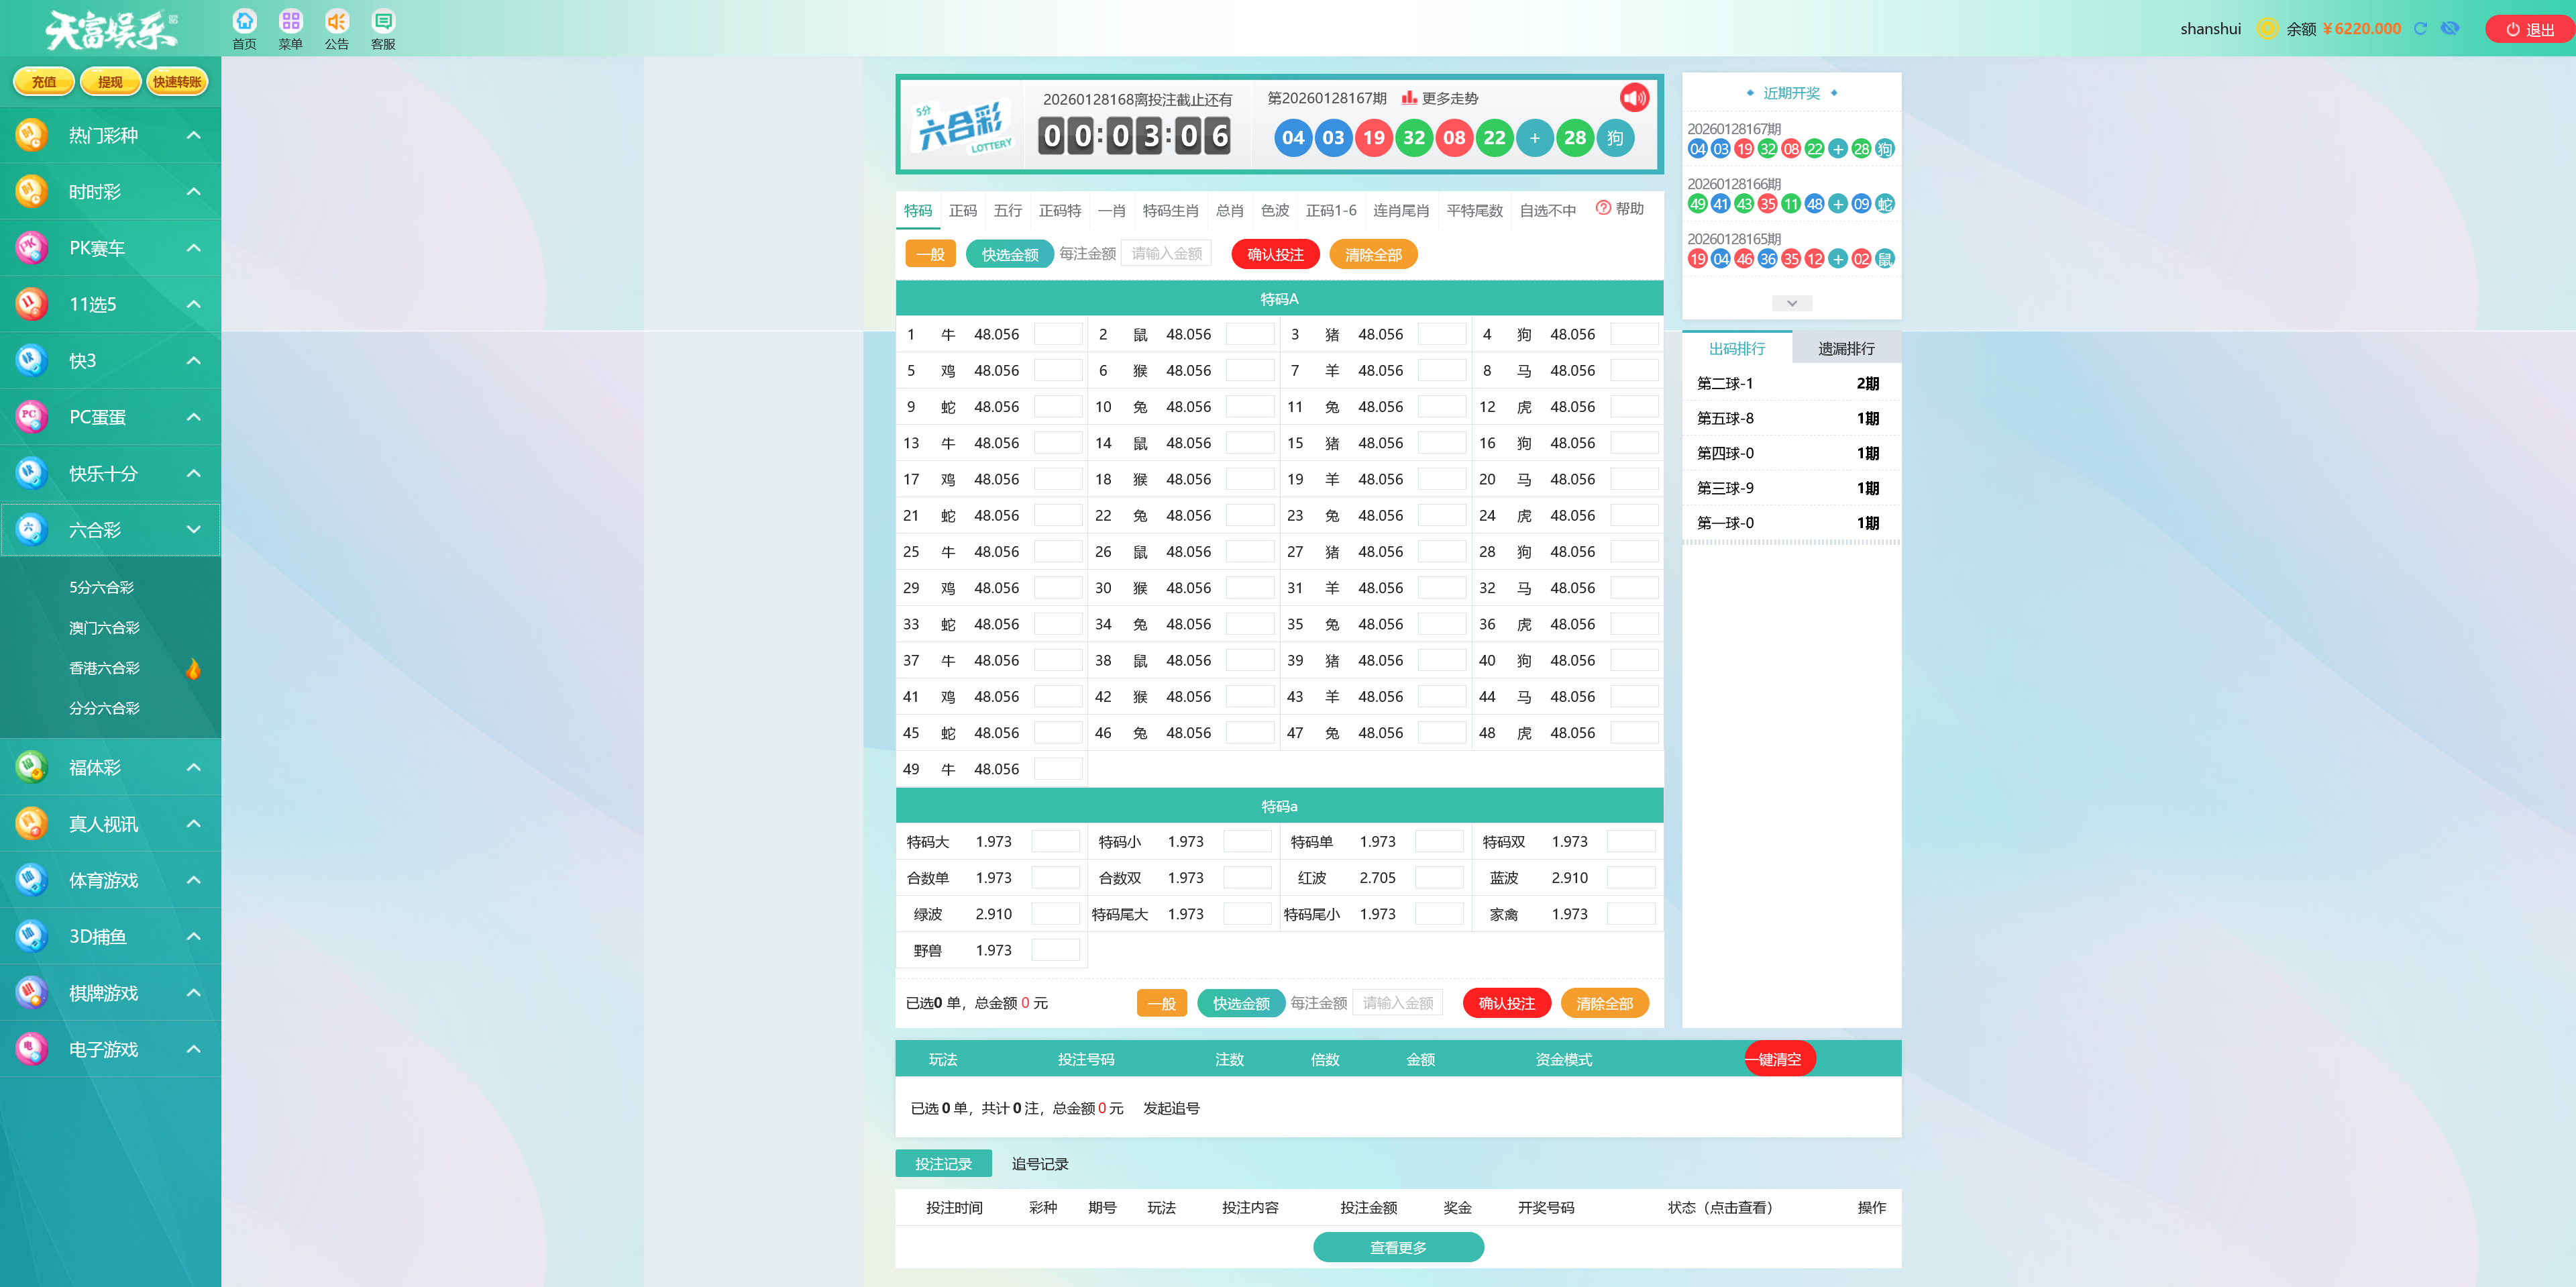
Task: Open the 帮助 help icon
Action: (1603, 208)
